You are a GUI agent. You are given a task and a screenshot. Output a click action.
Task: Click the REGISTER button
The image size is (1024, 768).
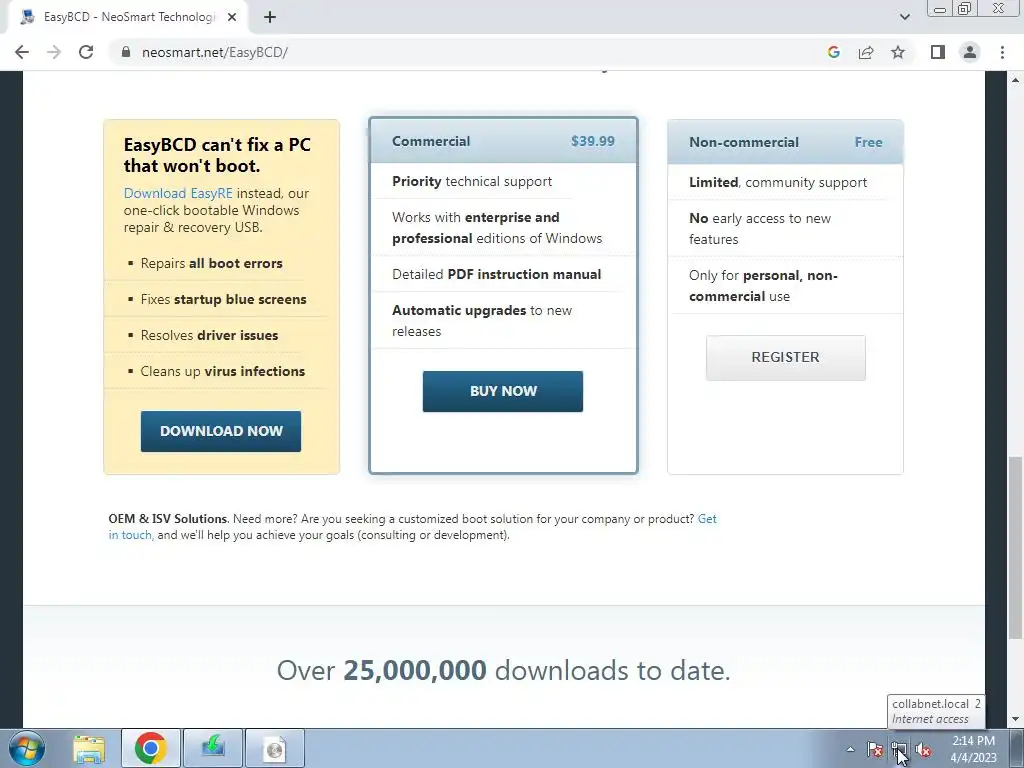pos(786,357)
